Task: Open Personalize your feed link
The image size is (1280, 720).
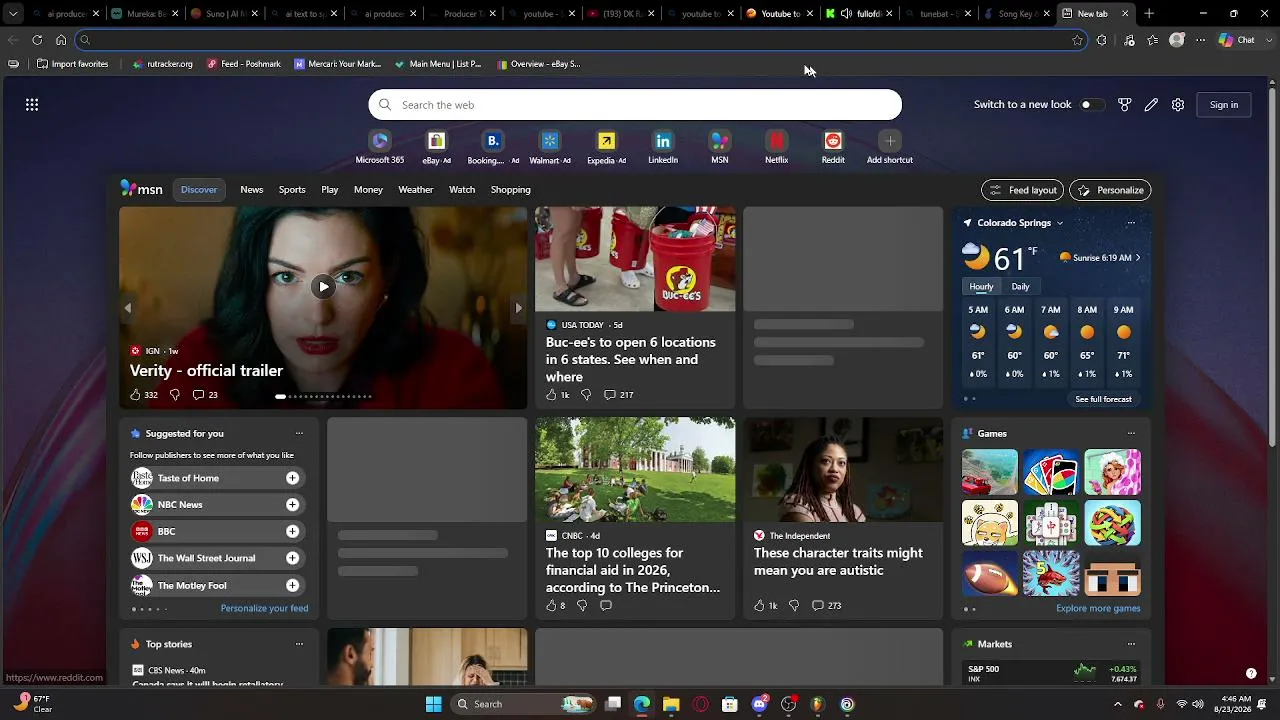Action: point(264,608)
